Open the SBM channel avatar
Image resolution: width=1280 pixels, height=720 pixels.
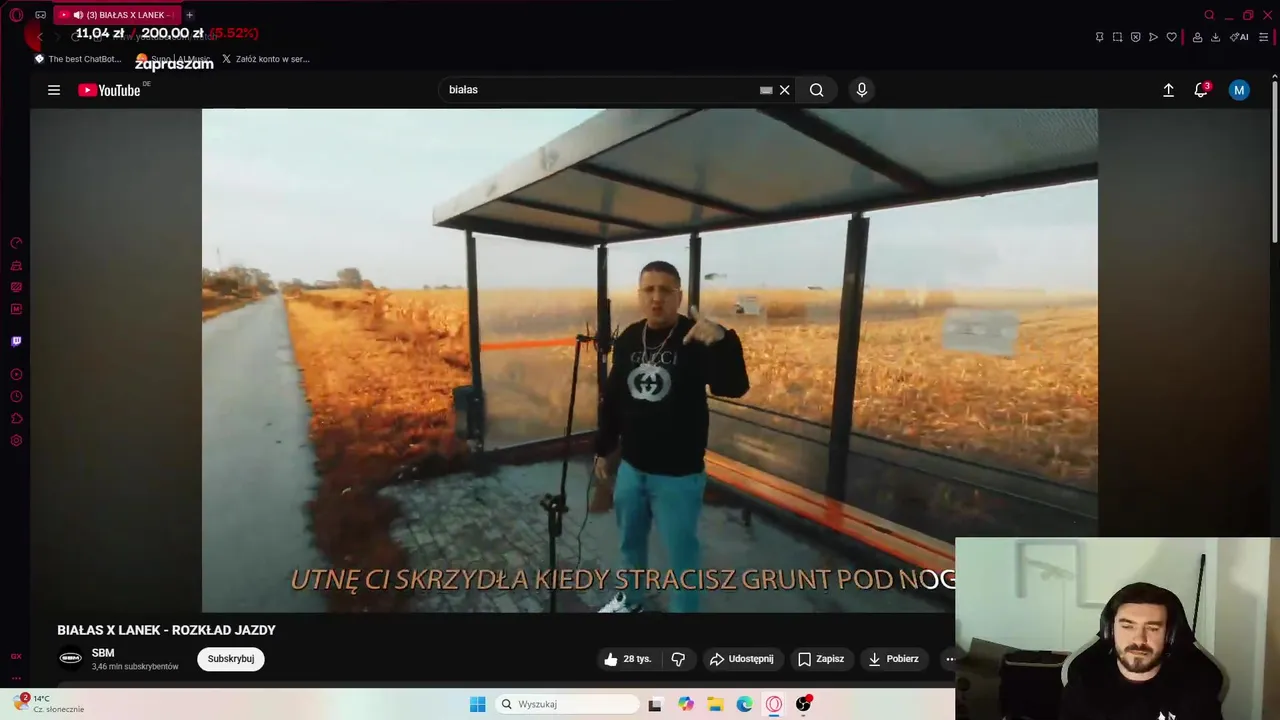70,658
